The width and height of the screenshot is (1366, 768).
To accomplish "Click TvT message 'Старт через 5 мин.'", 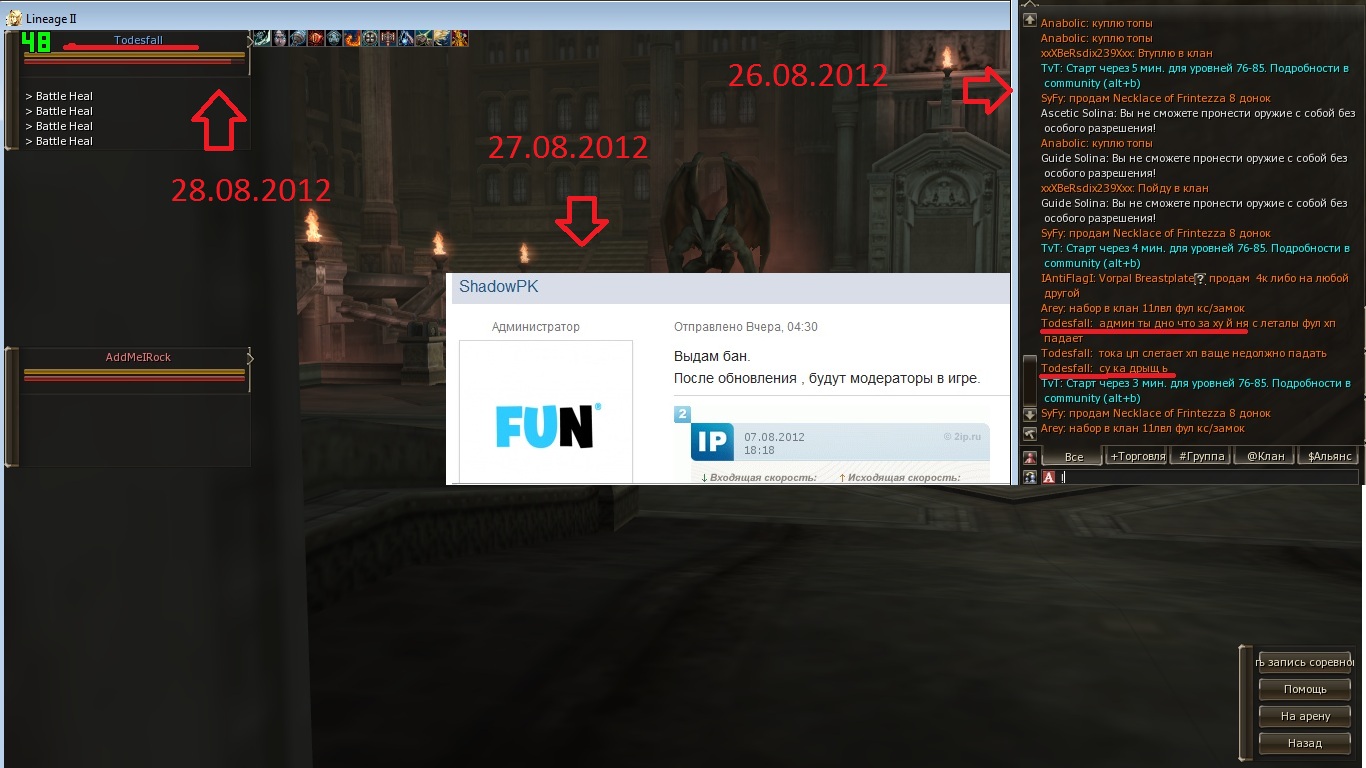I will [1195, 76].
